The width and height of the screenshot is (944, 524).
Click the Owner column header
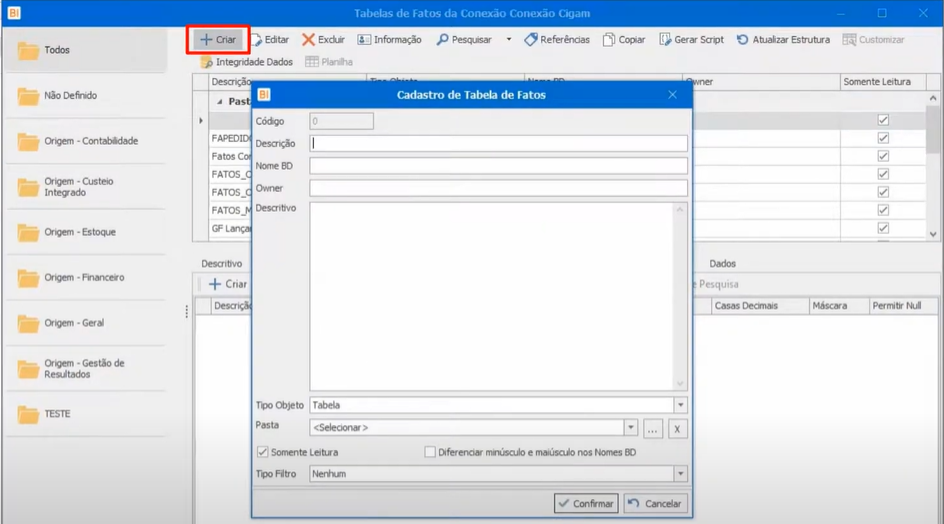[x=761, y=82]
